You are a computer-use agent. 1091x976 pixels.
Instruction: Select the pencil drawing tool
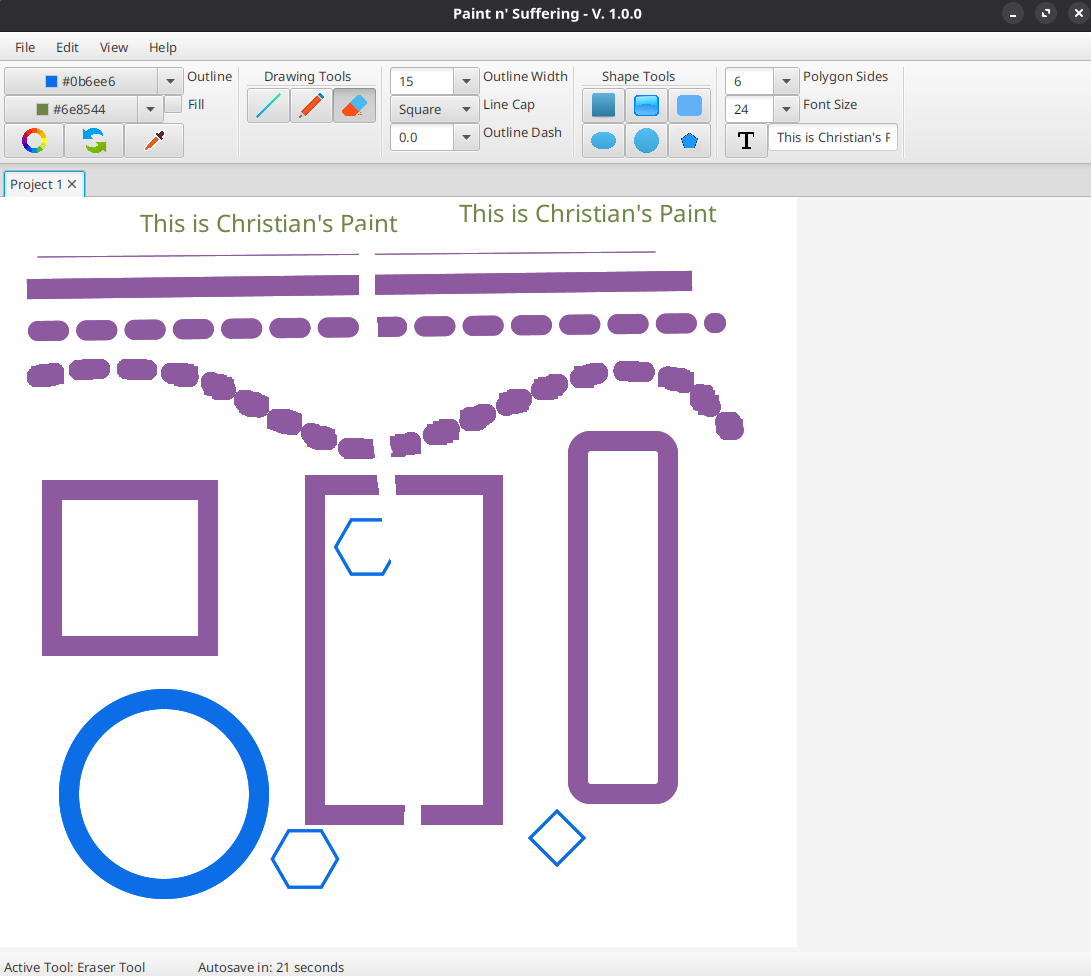pos(311,106)
